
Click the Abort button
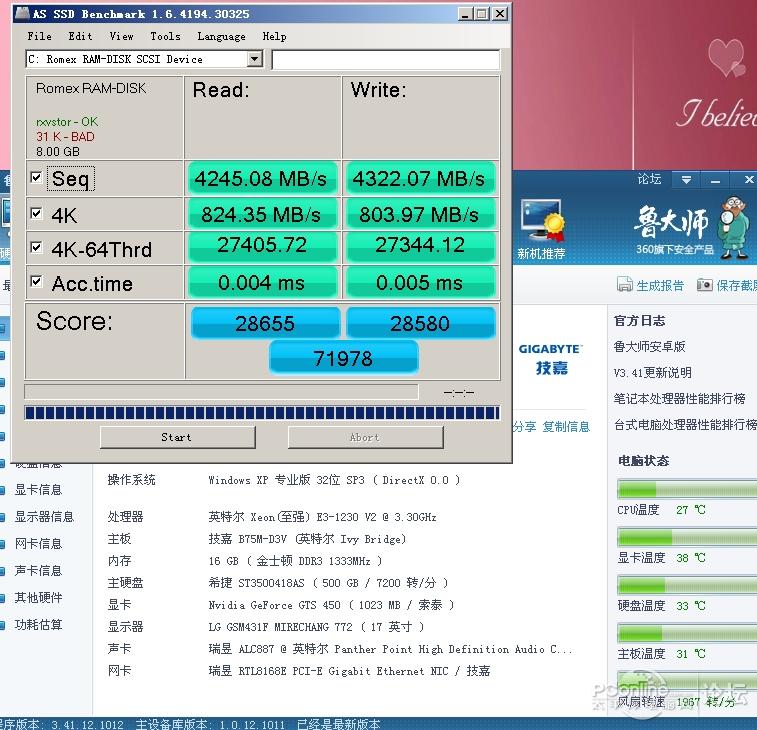[365, 437]
